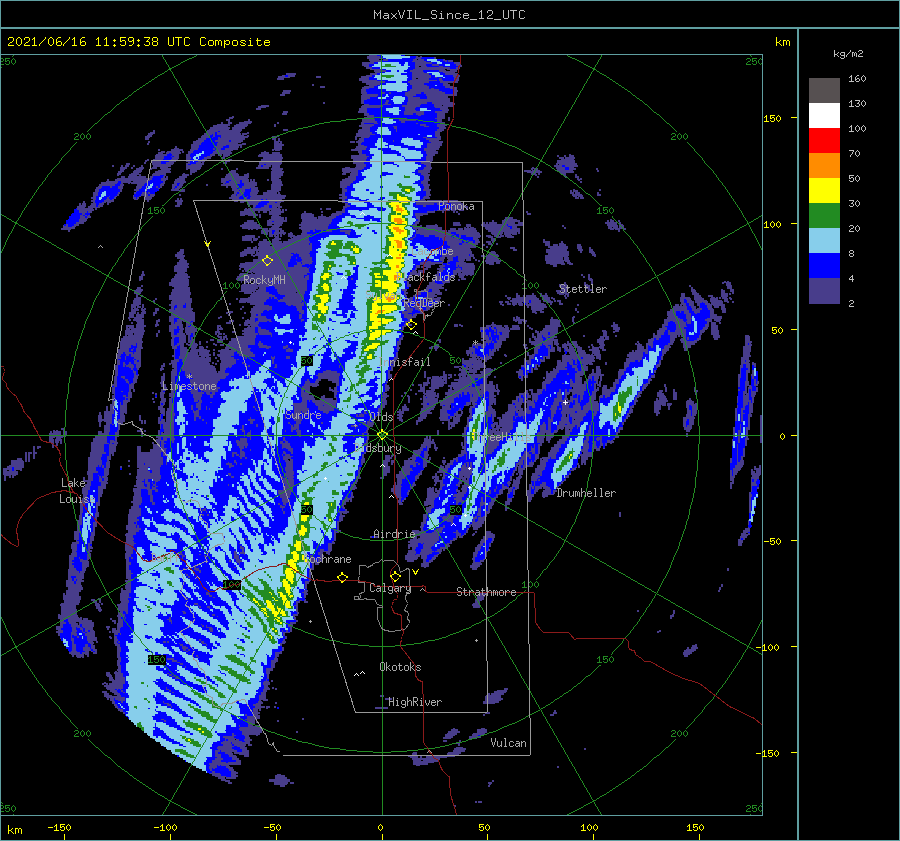This screenshot has width=900, height=841.
Task: Click the light blue 8-20 legend swatch
Action: 824,241
